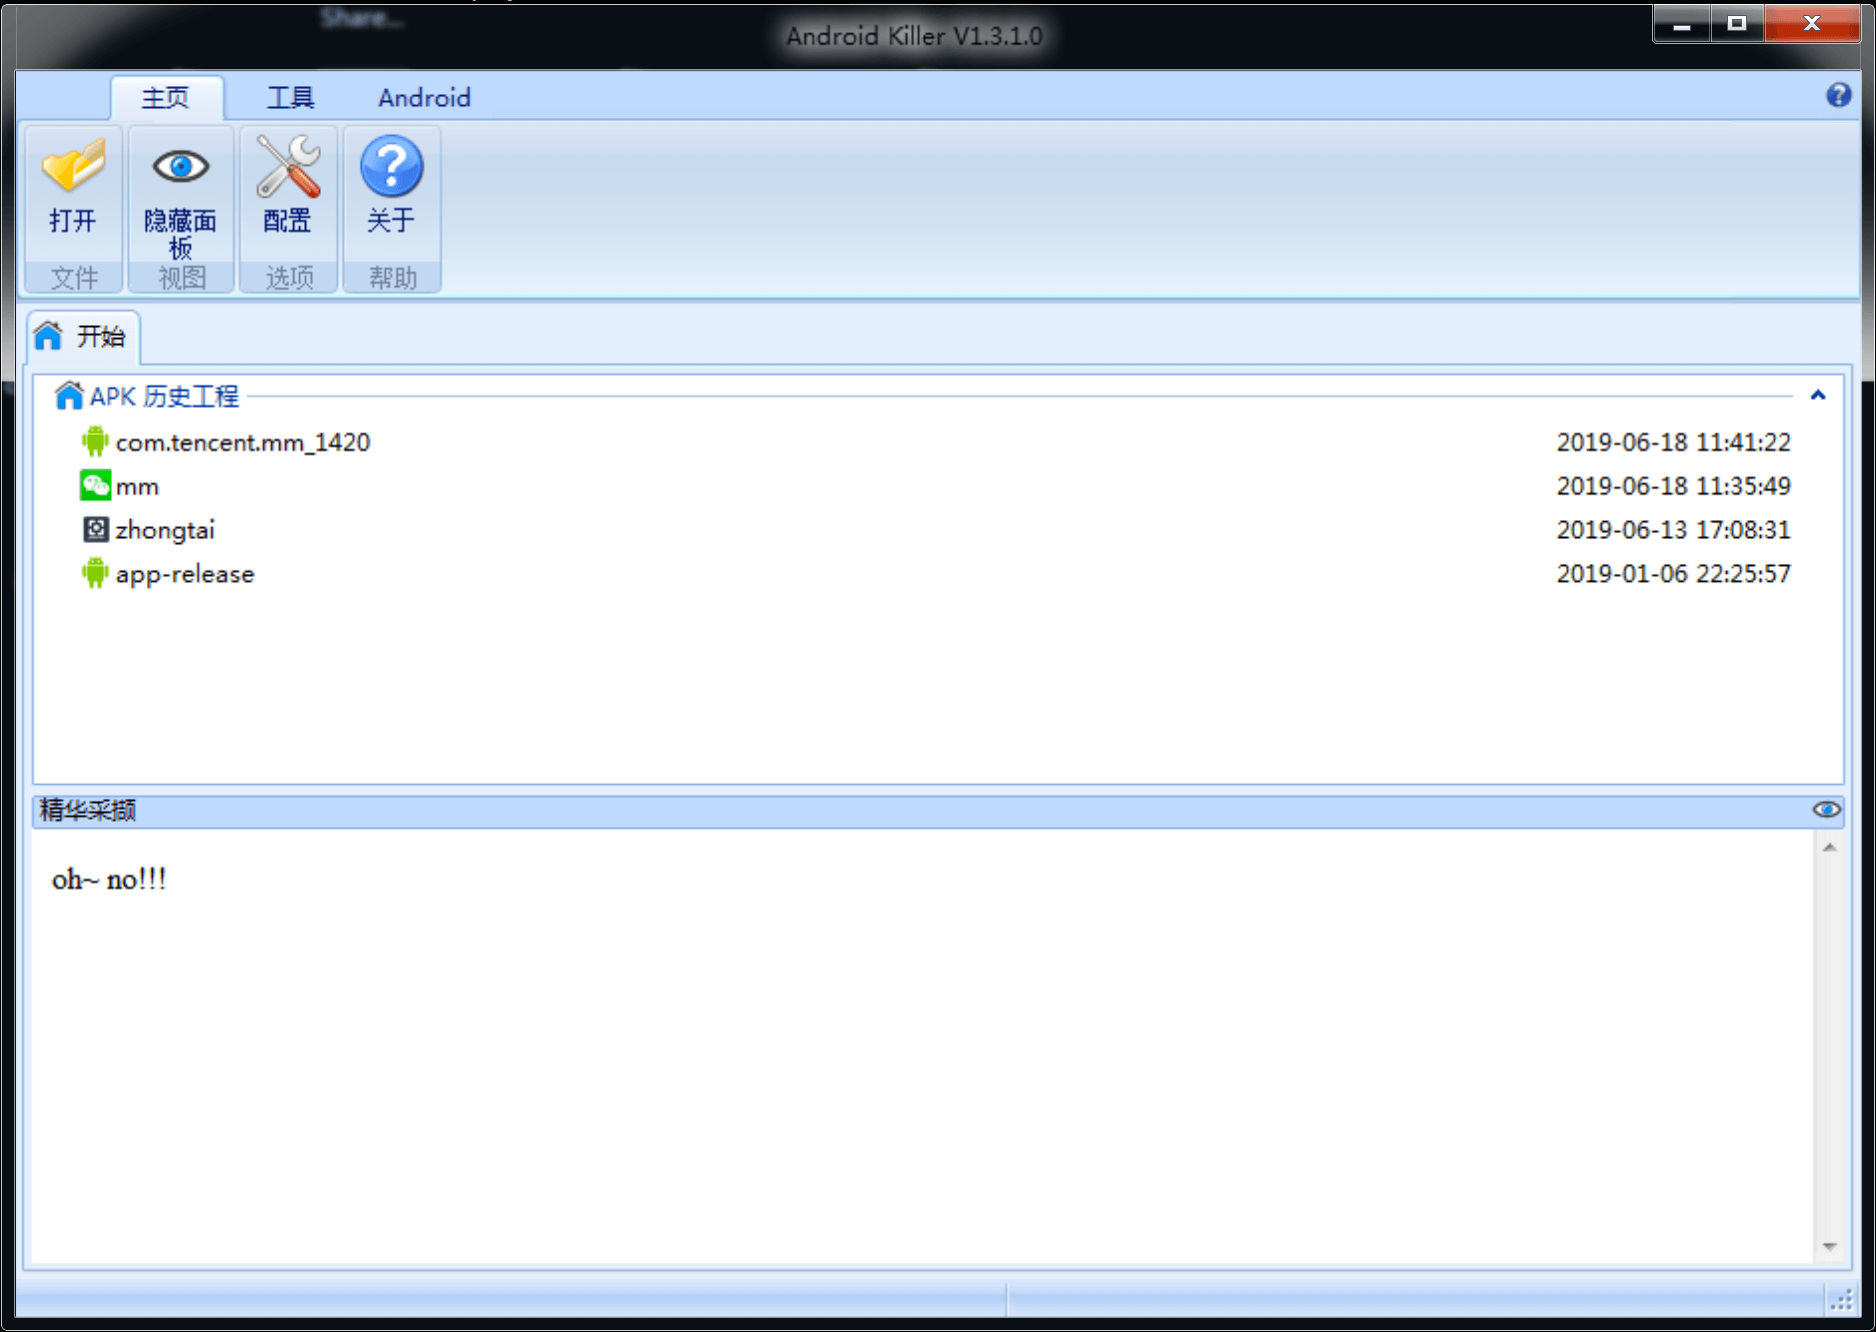
Task: Click the timestamp 2019-01-06 22:25:57
Action: [1673, 574]
